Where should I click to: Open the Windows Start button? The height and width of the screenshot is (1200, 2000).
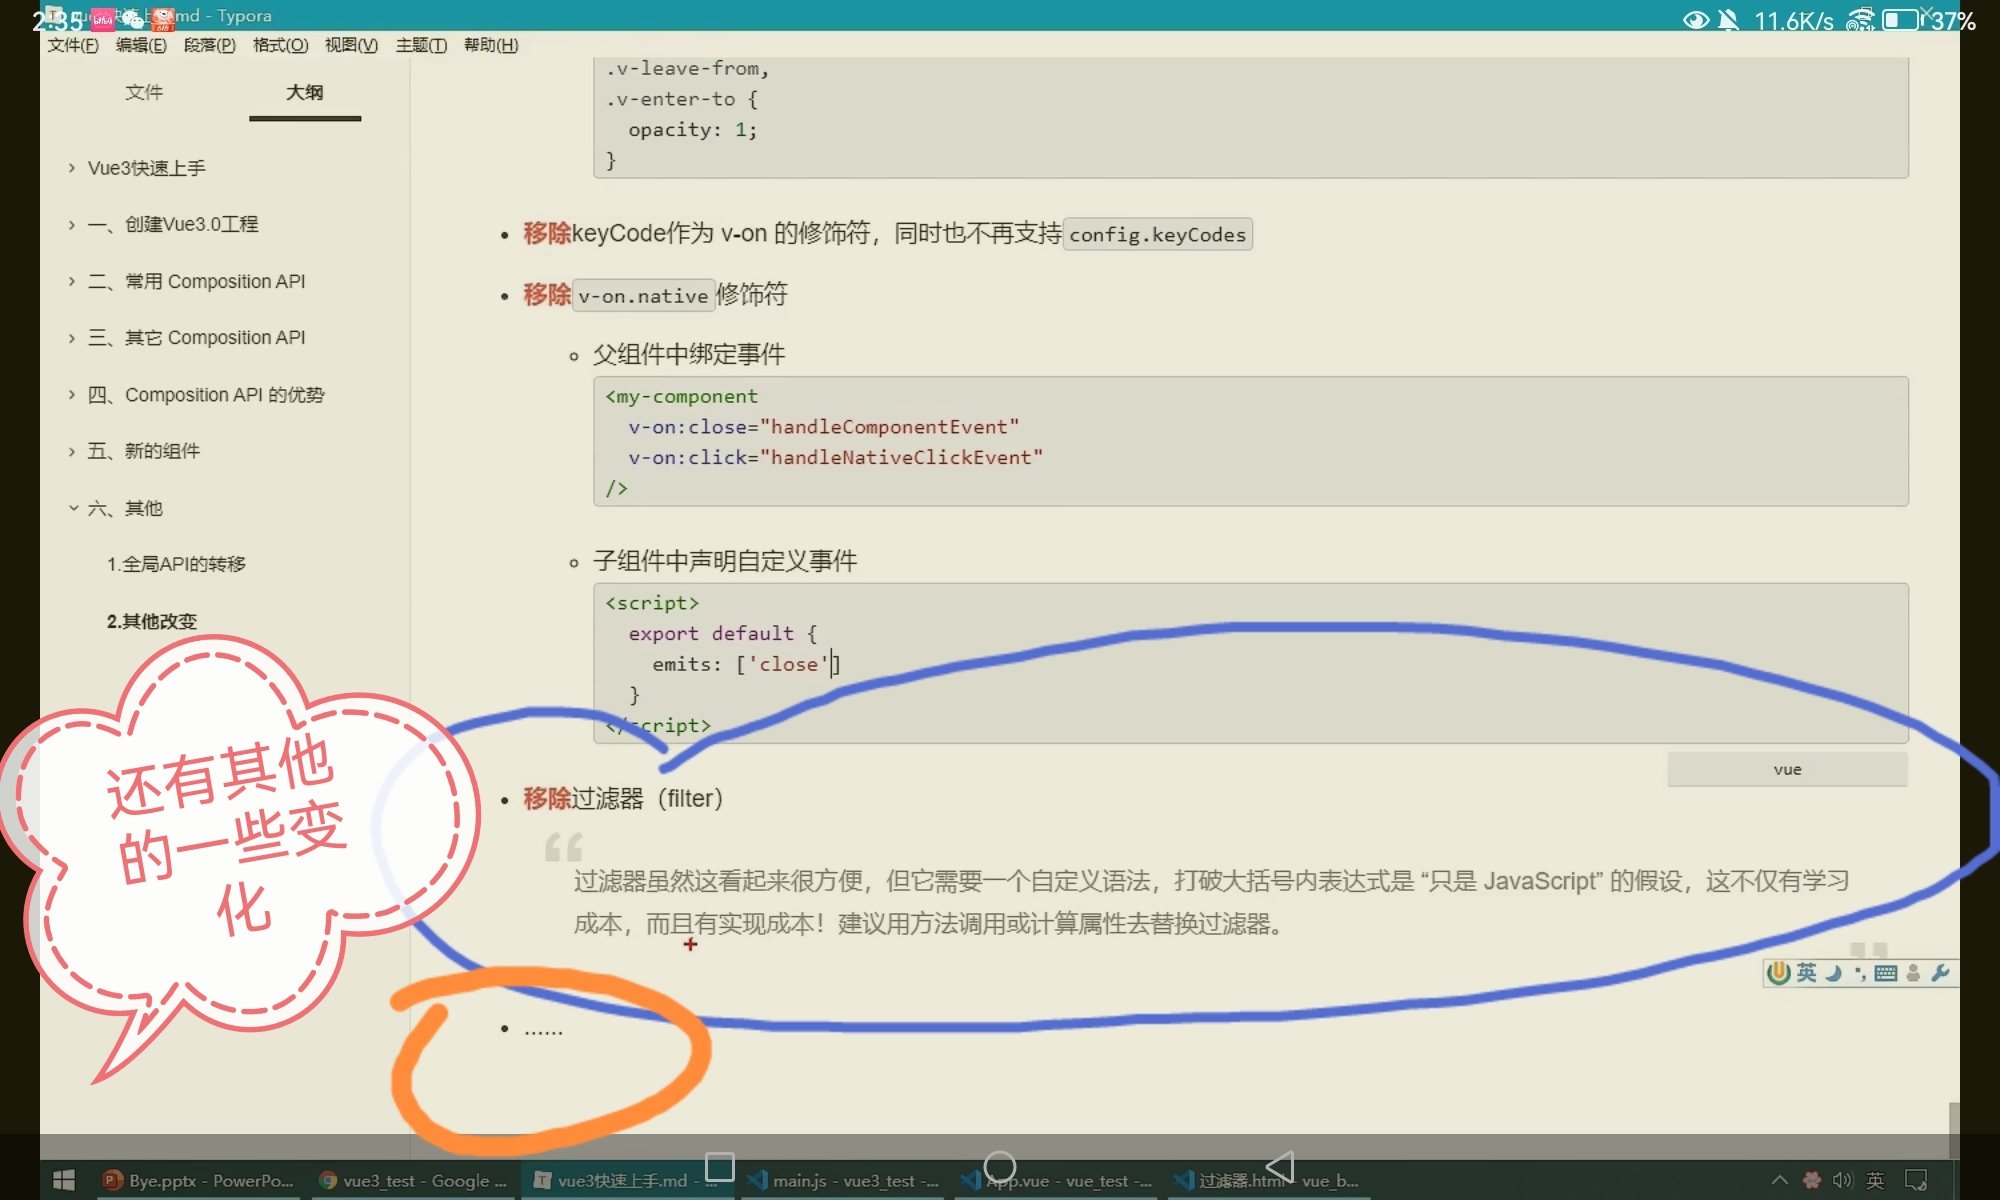(63, 1180)
